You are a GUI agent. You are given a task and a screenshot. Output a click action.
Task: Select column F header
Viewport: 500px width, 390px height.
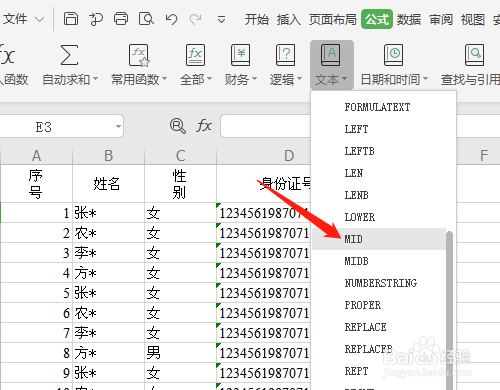pyautogui.click(x=478, y=156)
